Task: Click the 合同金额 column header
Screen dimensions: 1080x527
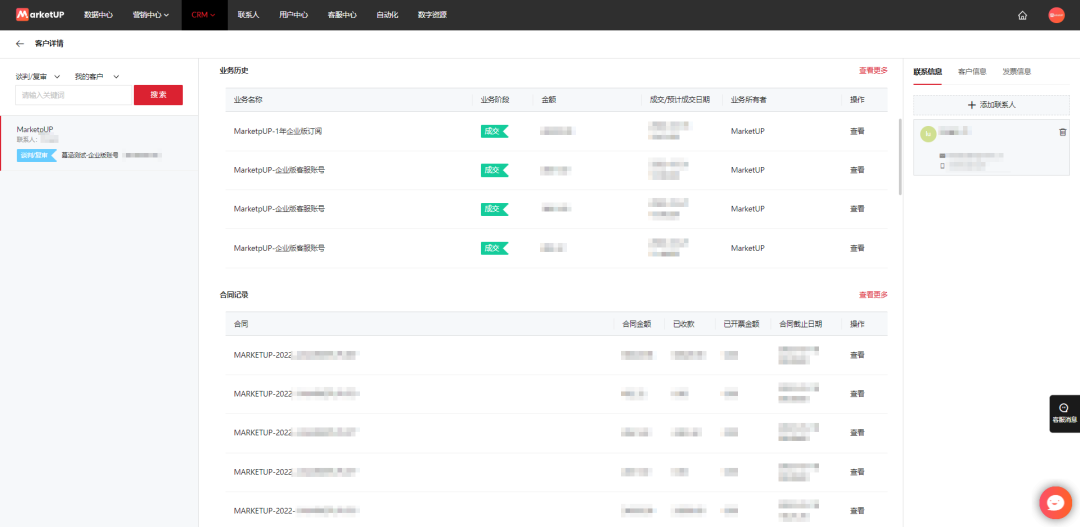Action: click(x=636, y=324)
